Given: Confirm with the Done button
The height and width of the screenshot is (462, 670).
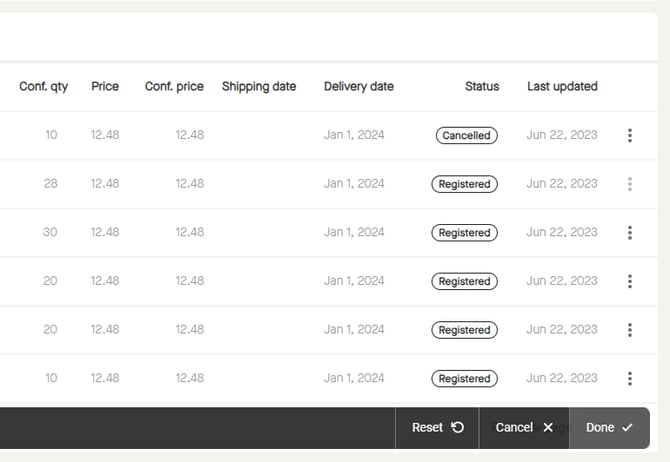Looking at the screenshot, I should (609, 427).
